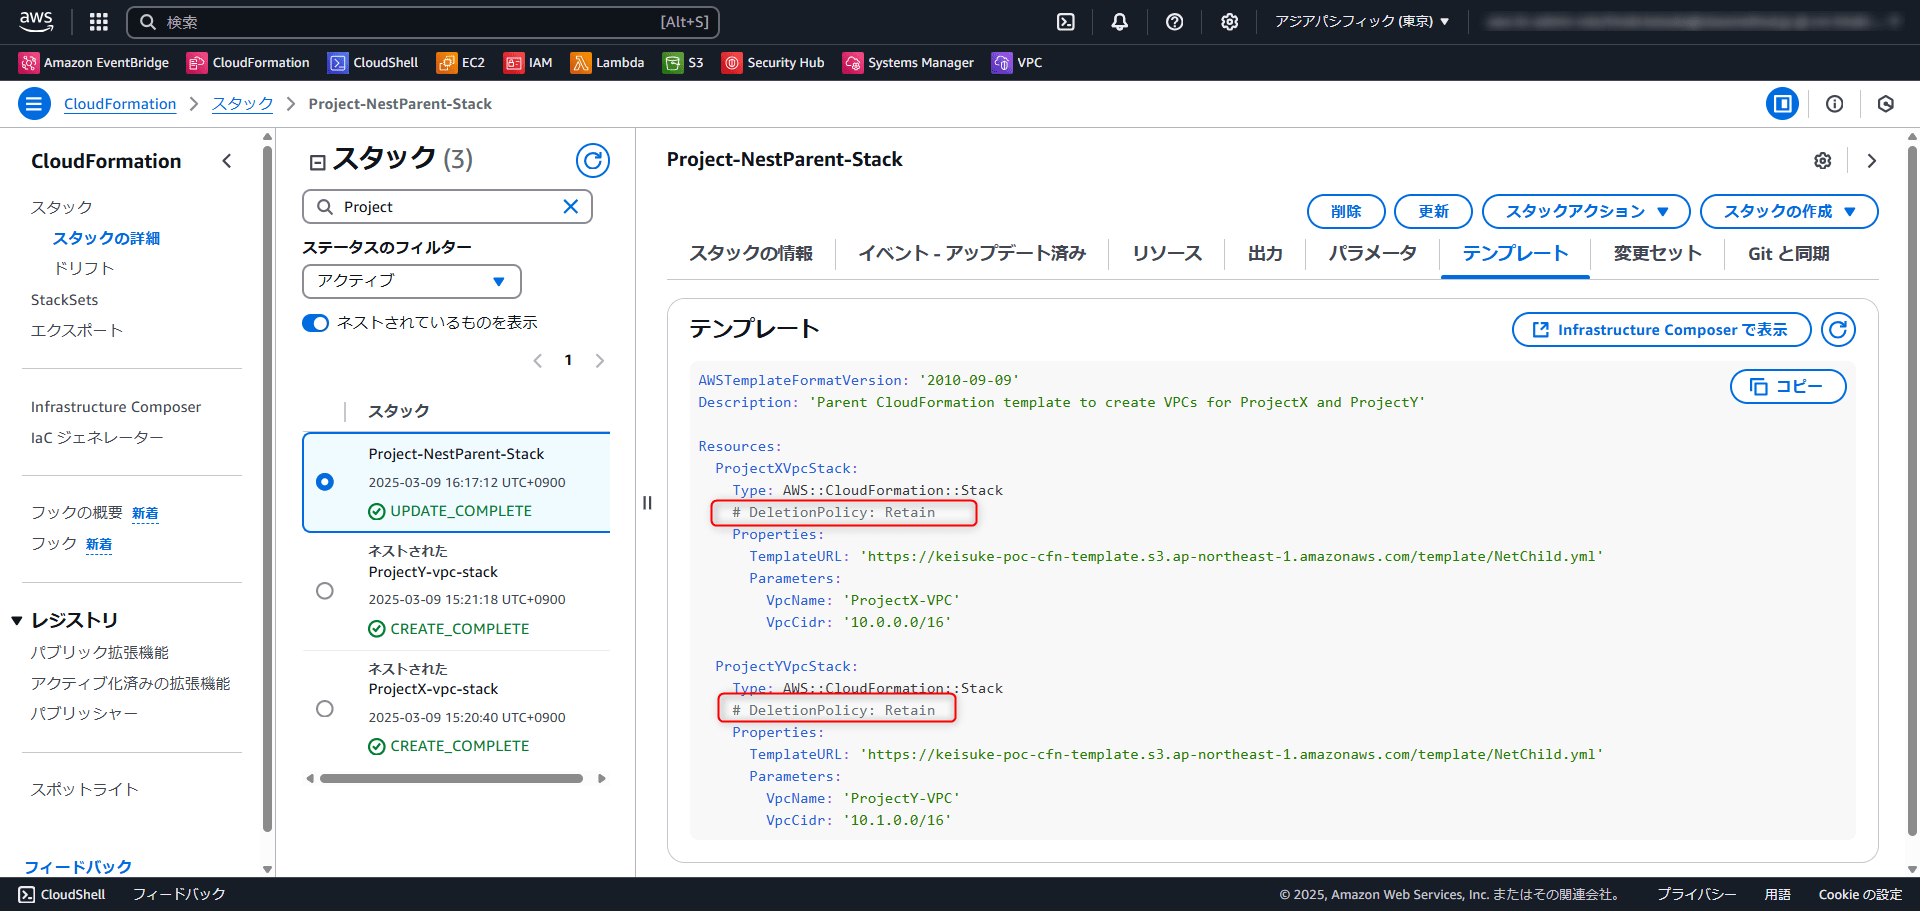Open the top bar settings gear
1920x911 pixels.
point(1230,21)
